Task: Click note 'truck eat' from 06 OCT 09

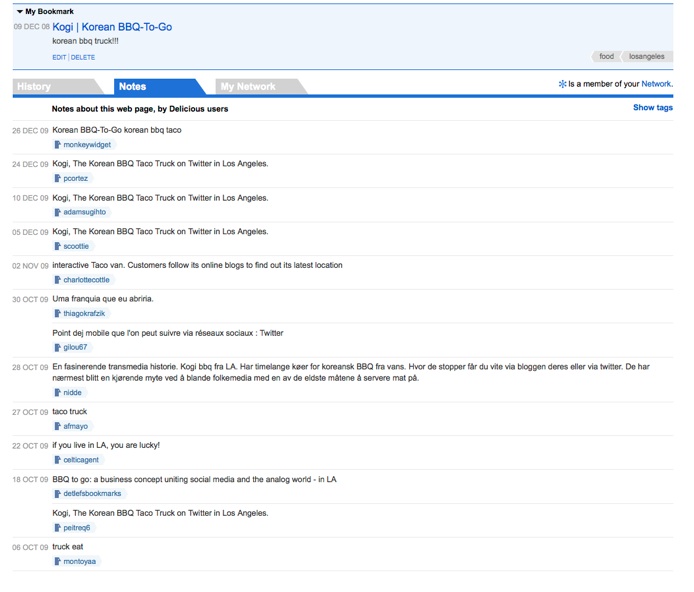Action: click(x=68, y=547)
